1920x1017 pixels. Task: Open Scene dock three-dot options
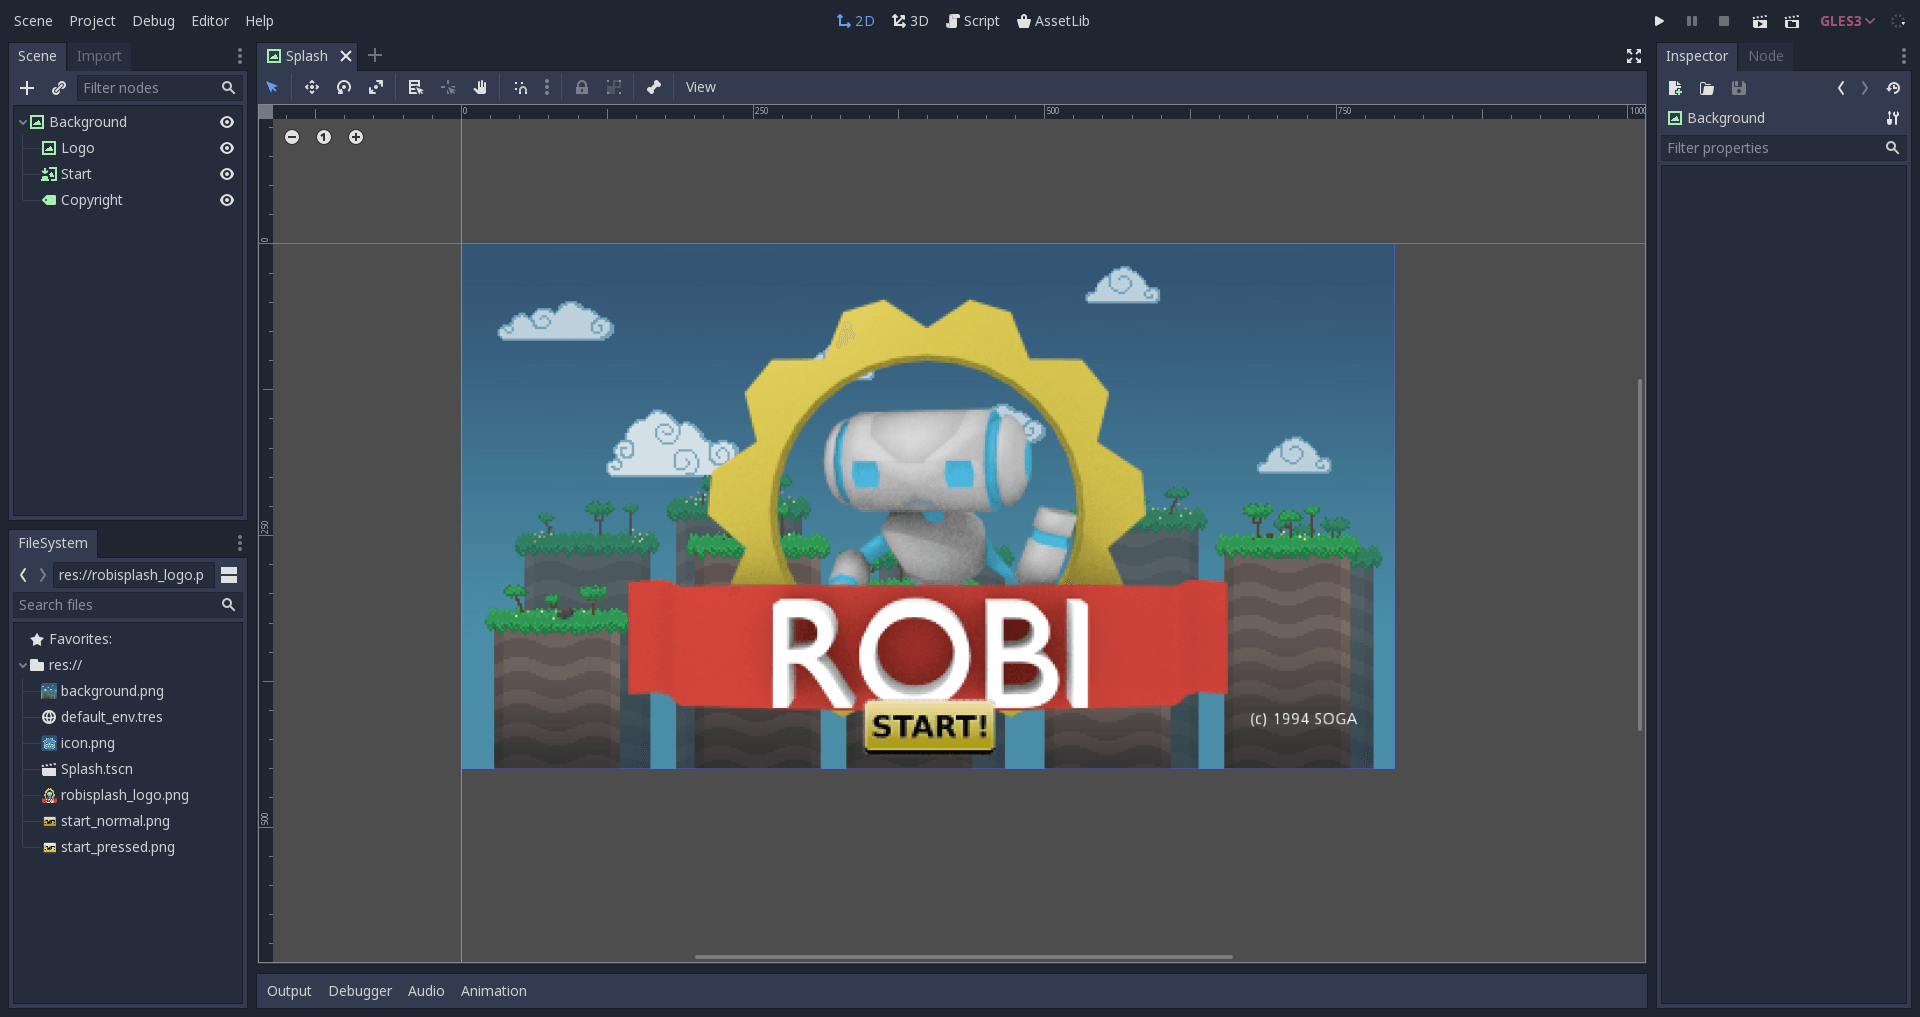tap(239, 56)
